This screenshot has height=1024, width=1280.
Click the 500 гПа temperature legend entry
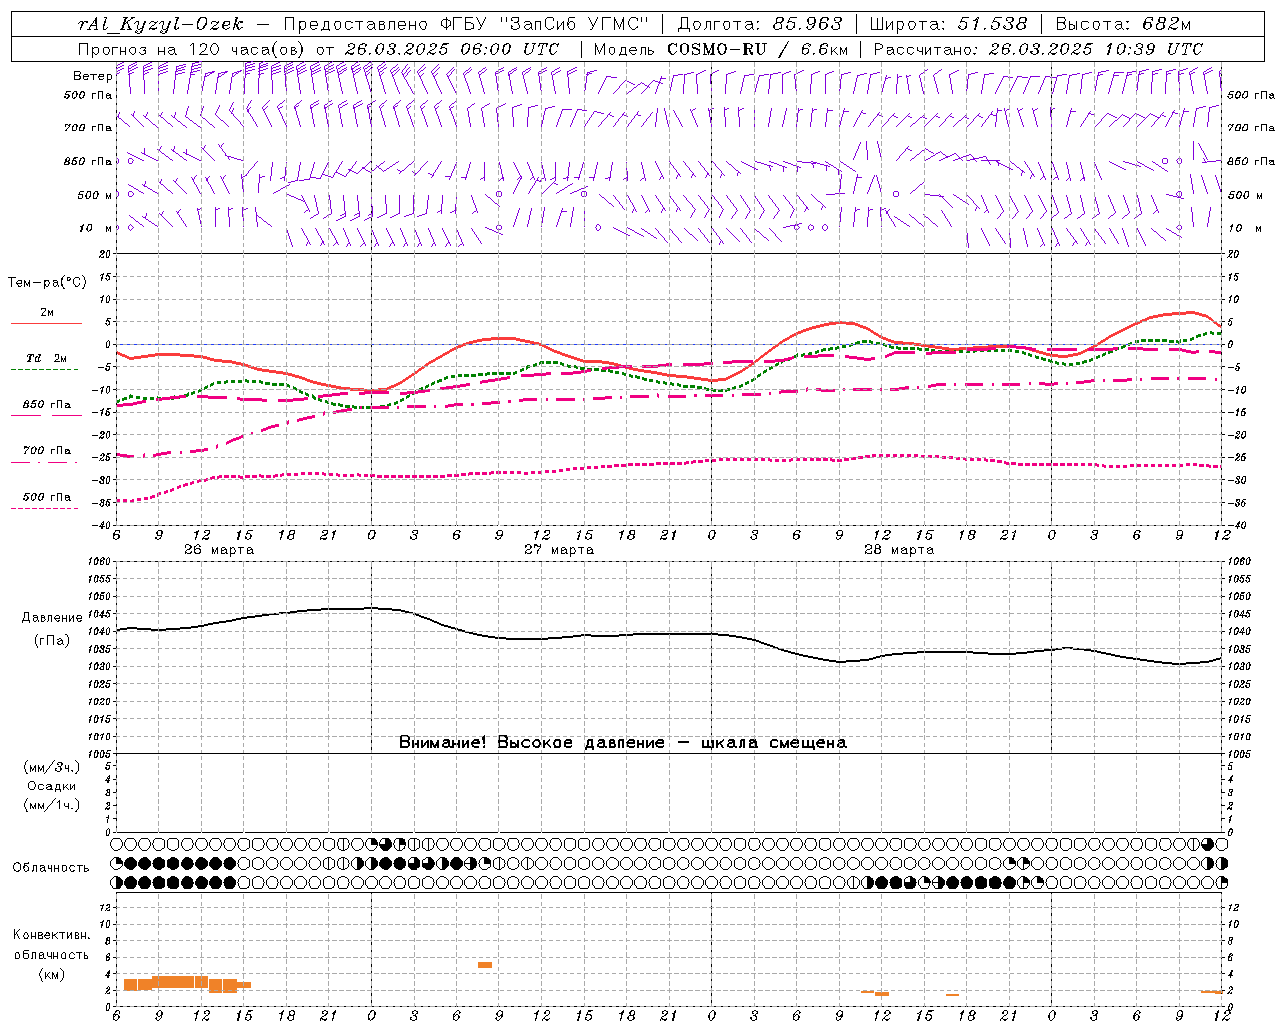click(47, 497)
